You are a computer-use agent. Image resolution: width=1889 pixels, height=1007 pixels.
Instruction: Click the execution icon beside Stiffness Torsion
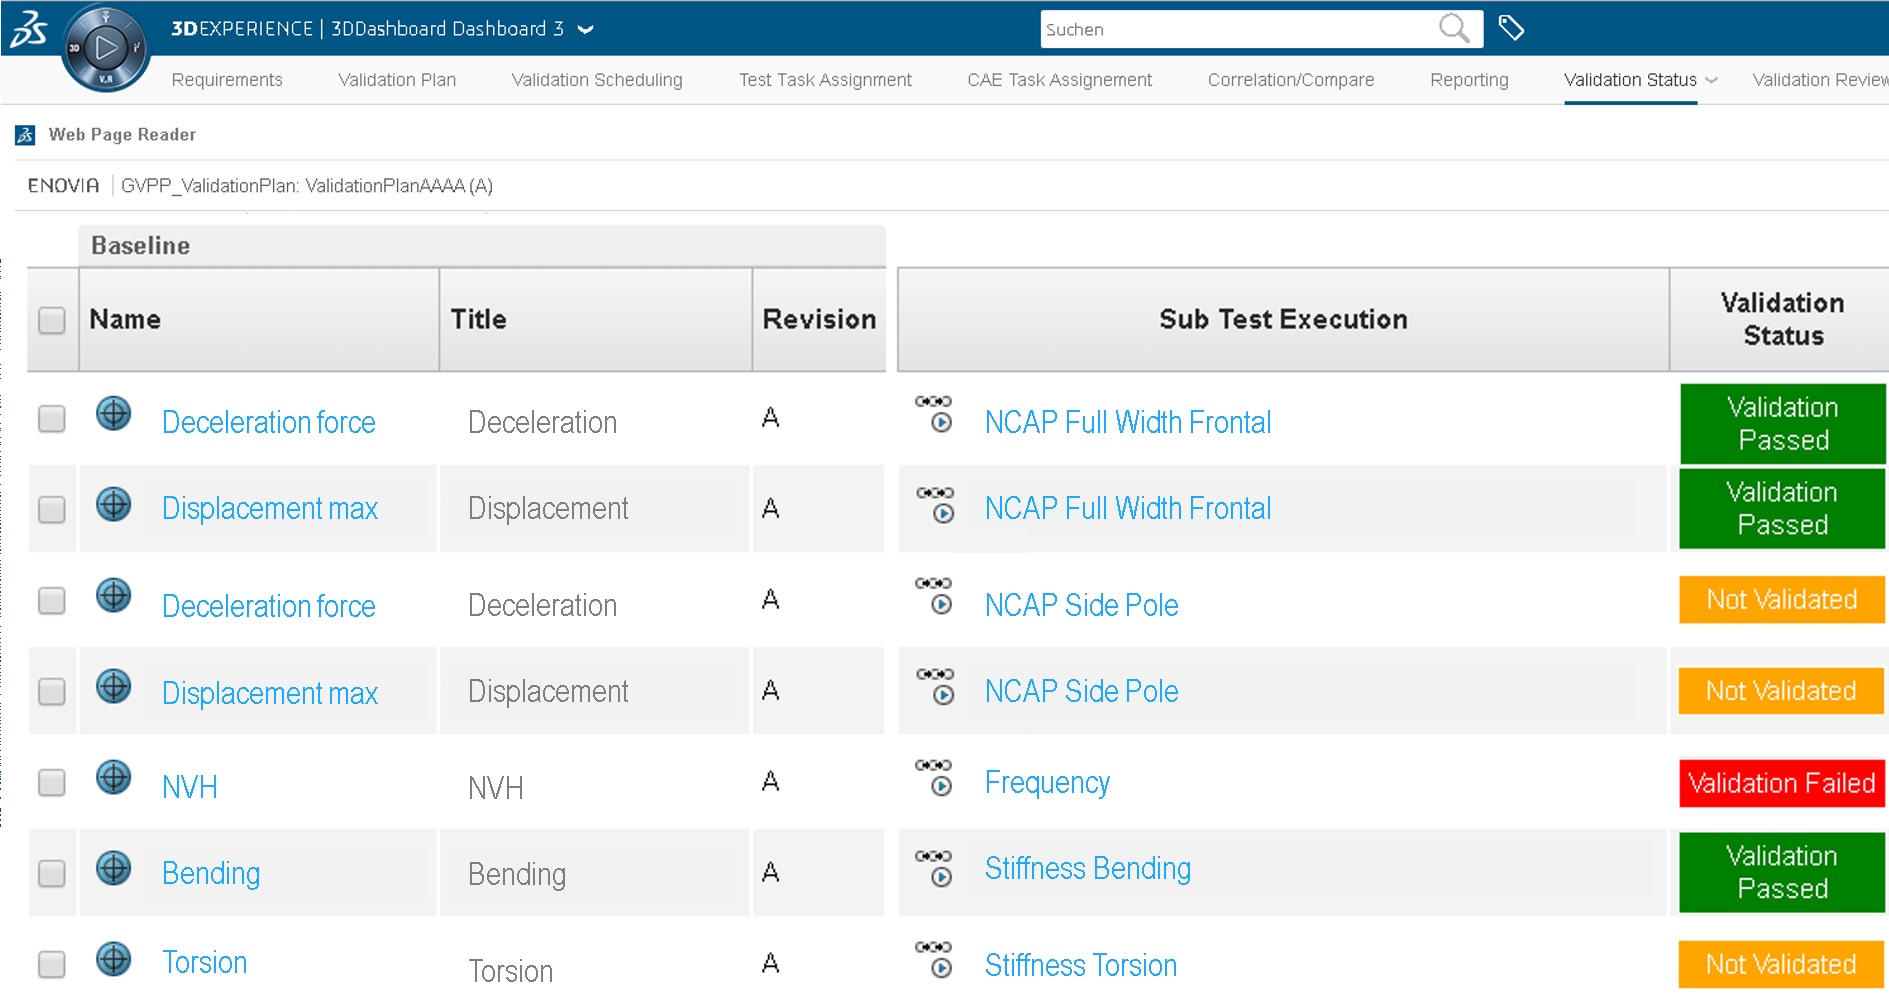(x=935, y=959)
